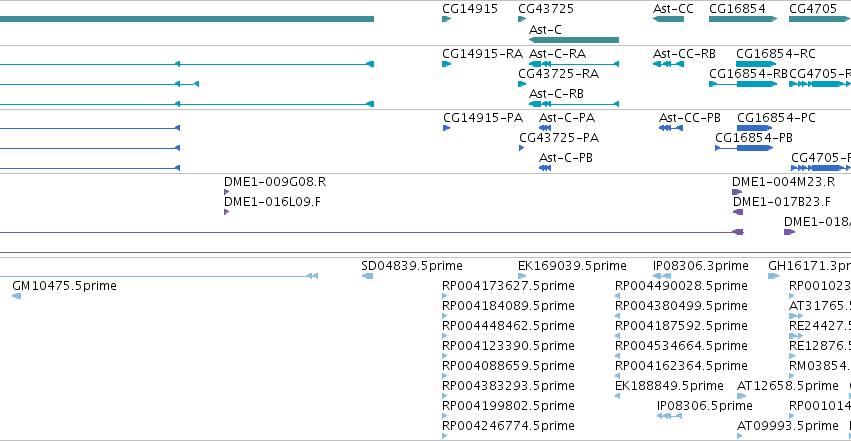This screenshot has height=441, width=851.
Task: Click transcript CG16854-RC
Action: [756, 64]
